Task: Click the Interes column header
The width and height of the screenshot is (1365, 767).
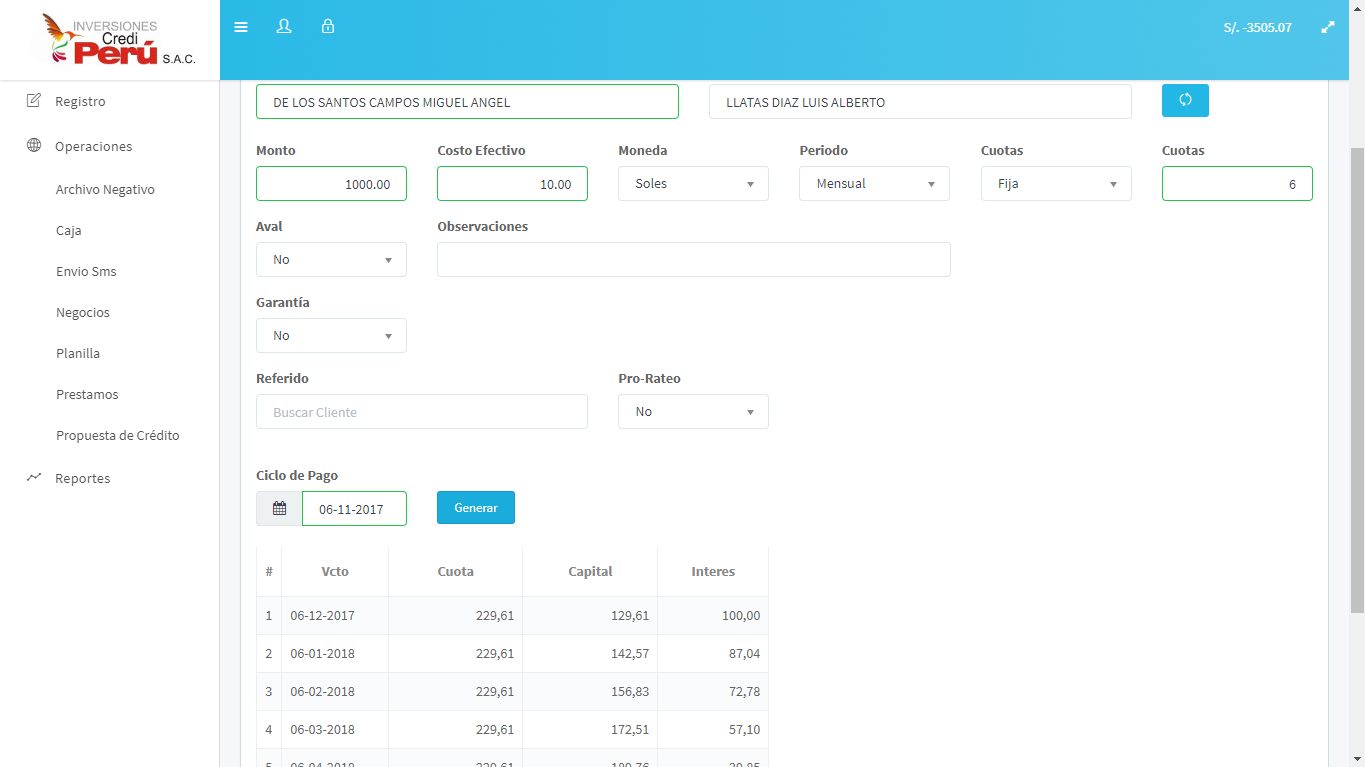Action: click(x=713, y=571)
